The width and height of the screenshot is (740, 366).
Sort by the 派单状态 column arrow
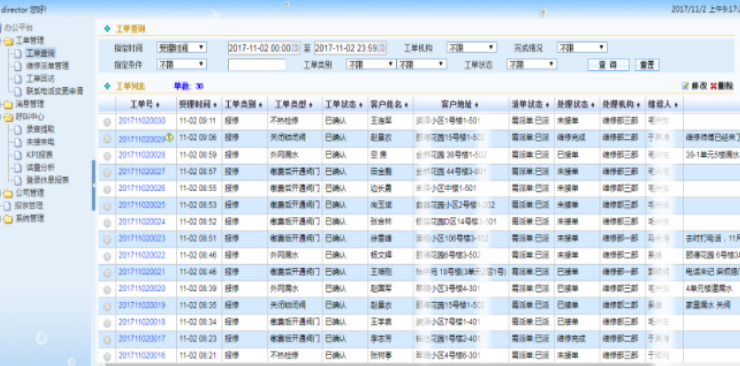point(547,105)
